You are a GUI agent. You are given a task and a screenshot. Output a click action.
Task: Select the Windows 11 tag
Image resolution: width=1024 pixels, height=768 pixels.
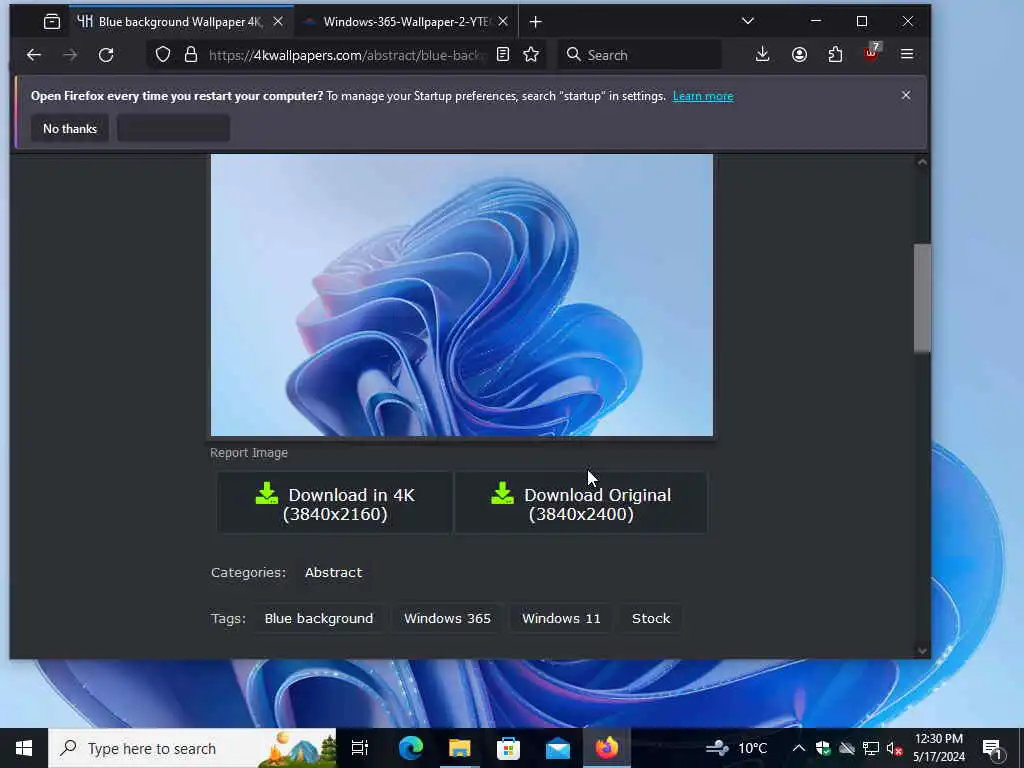561,618
